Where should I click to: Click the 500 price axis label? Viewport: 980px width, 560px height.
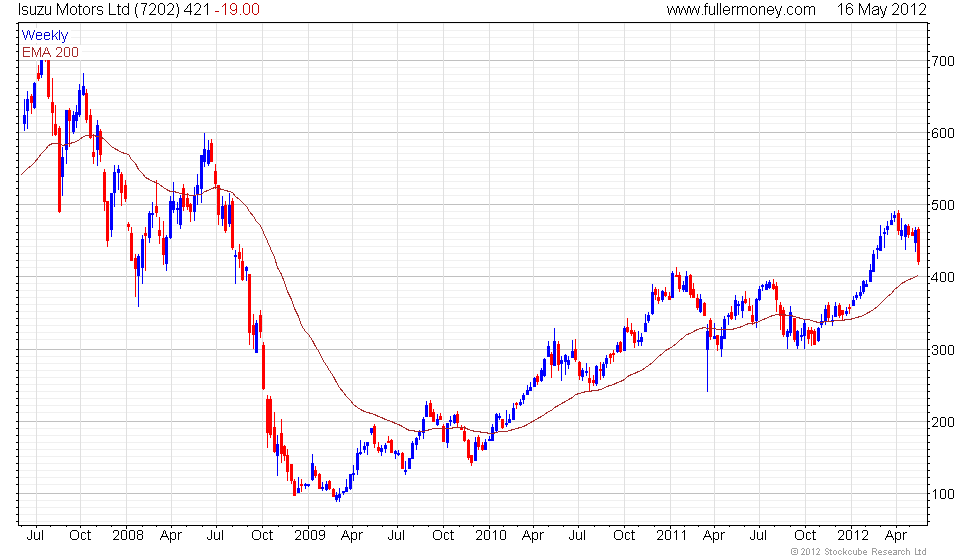coord(943,206)
